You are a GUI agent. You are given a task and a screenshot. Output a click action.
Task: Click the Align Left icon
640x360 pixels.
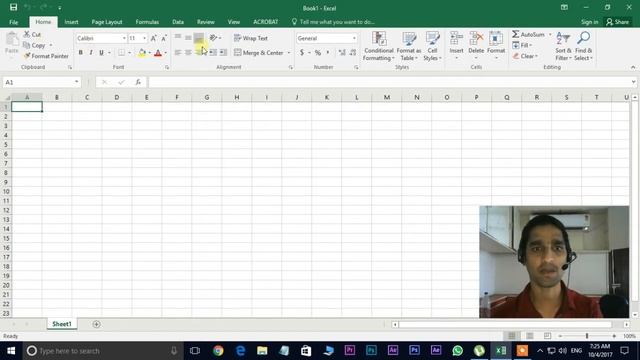coord(178,53)
